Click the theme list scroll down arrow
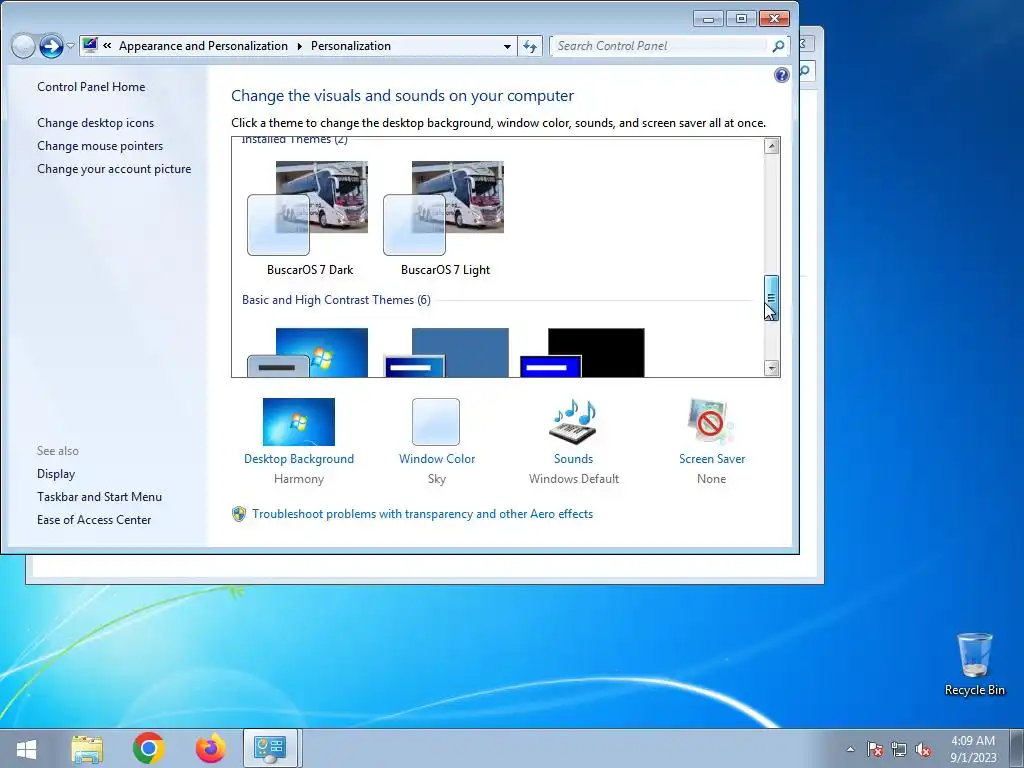This screenshot has width=1024, height=768. click(771, 368)
